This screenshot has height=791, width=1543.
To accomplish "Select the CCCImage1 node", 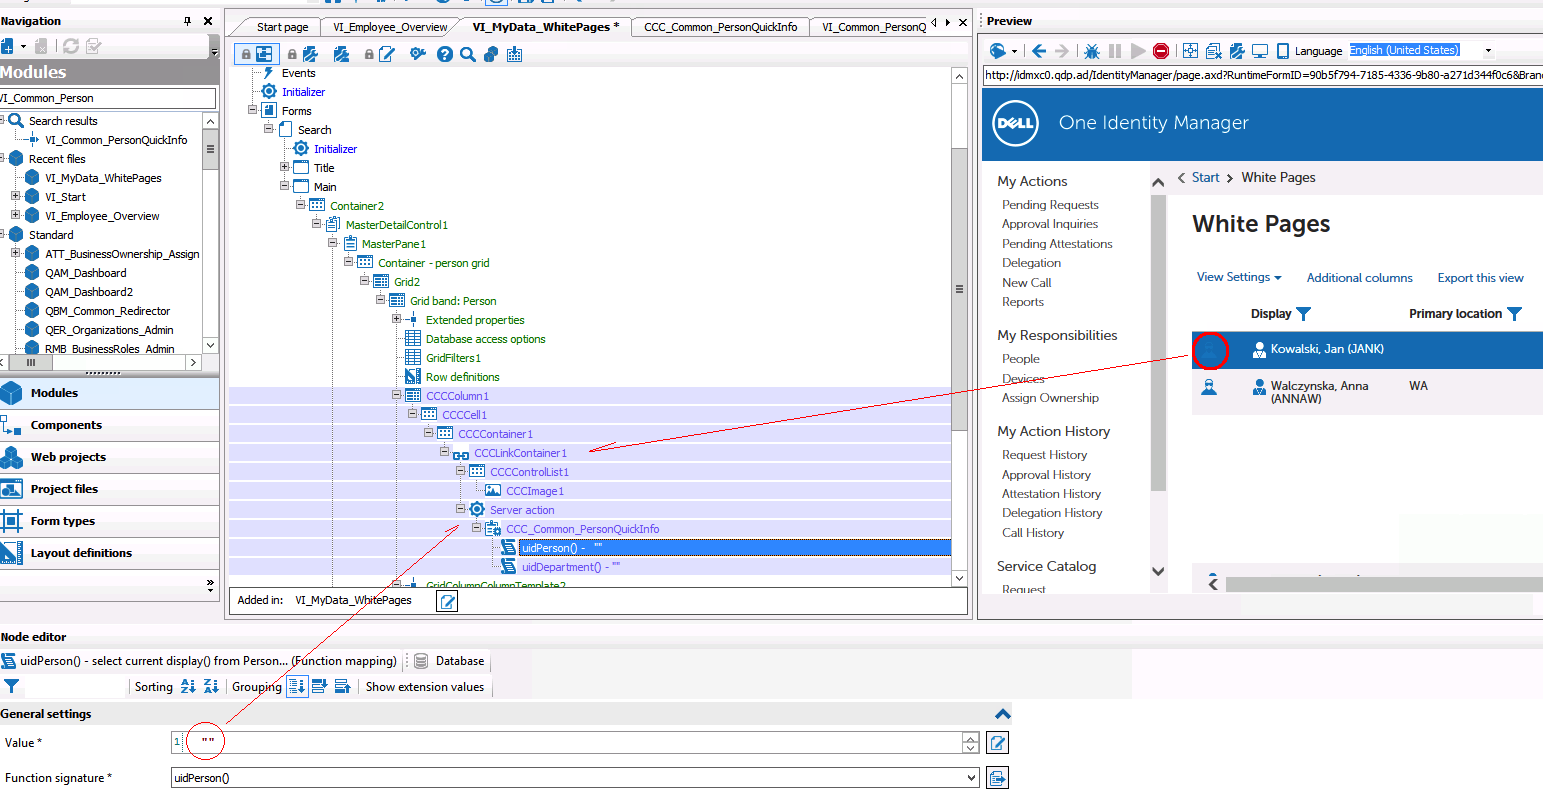I will (534, 491).
